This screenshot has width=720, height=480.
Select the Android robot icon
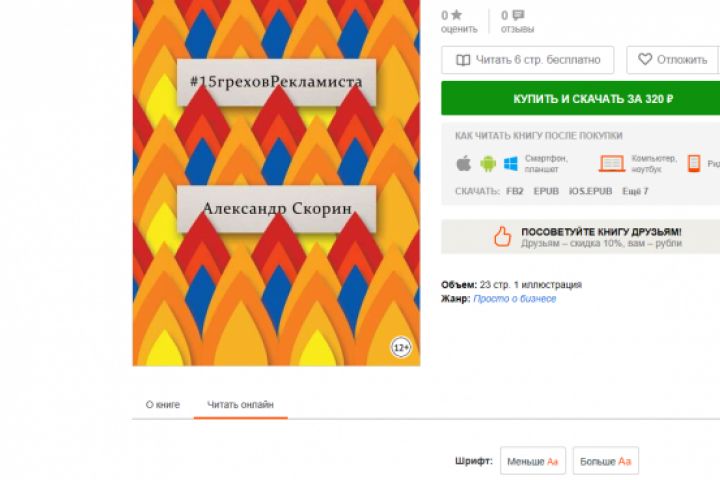coord(488,164)
